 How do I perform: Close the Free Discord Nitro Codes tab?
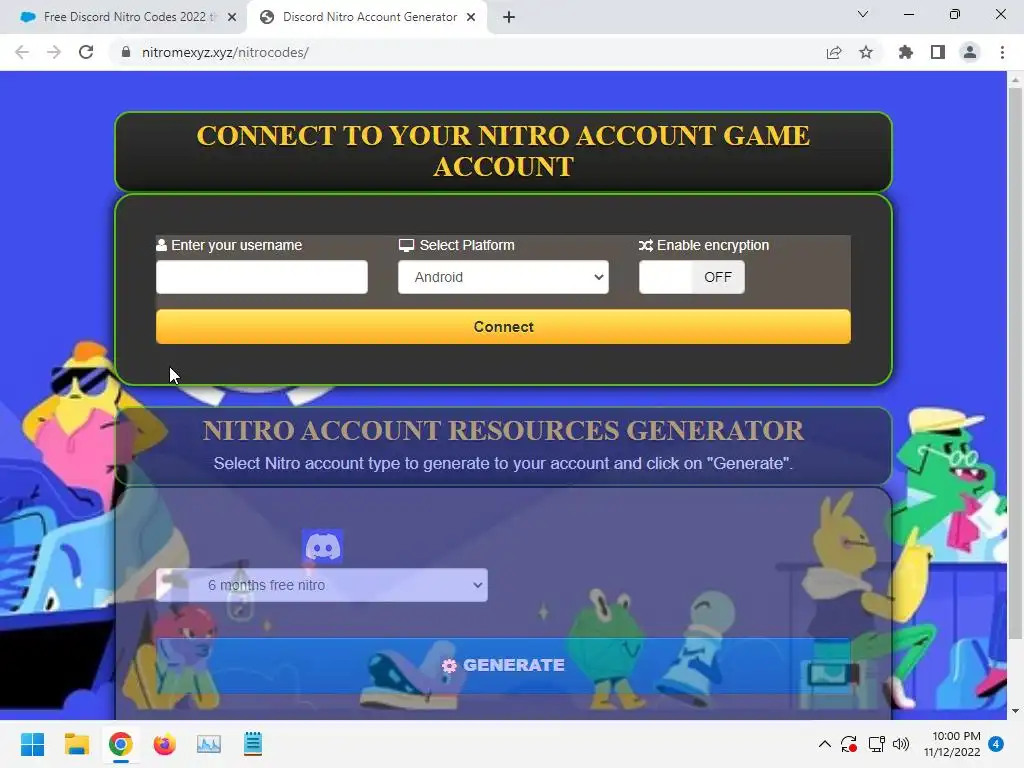[232, 17]
